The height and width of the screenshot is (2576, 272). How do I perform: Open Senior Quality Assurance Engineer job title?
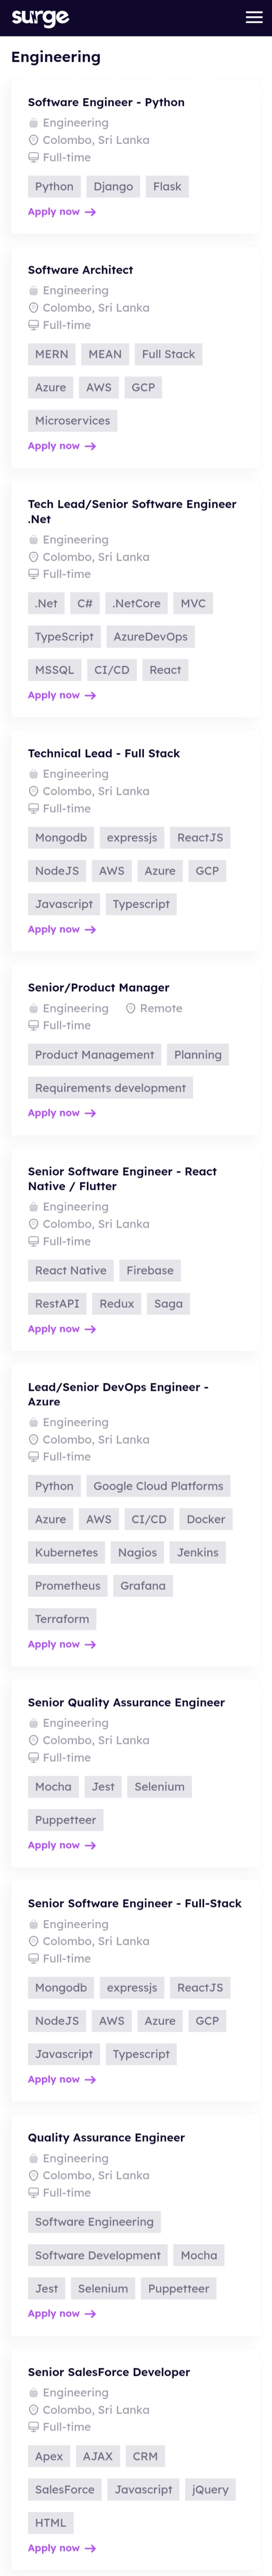tap(126, 1702)
